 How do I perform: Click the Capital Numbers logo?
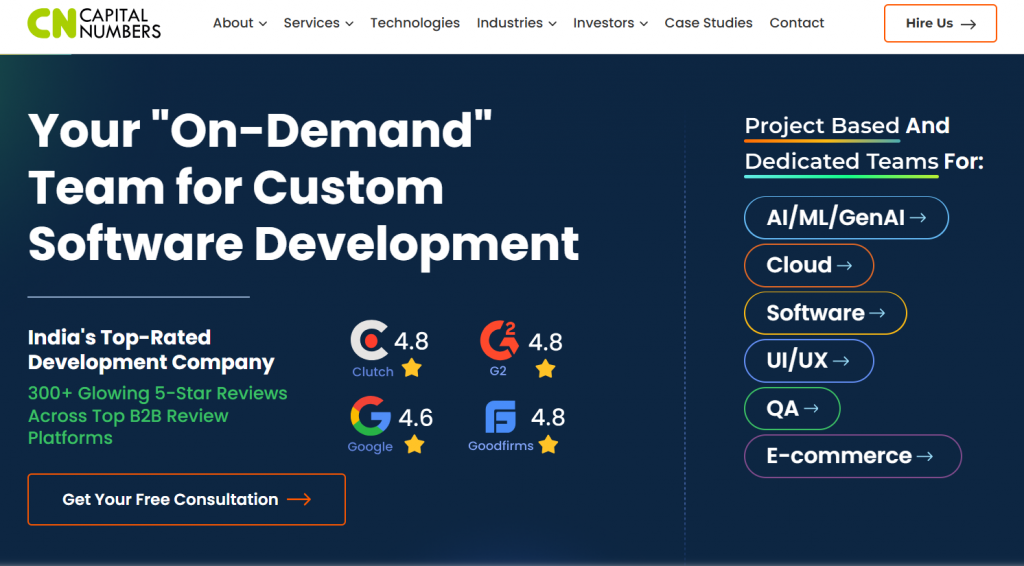pyautogui.click(x=94, y=24)
